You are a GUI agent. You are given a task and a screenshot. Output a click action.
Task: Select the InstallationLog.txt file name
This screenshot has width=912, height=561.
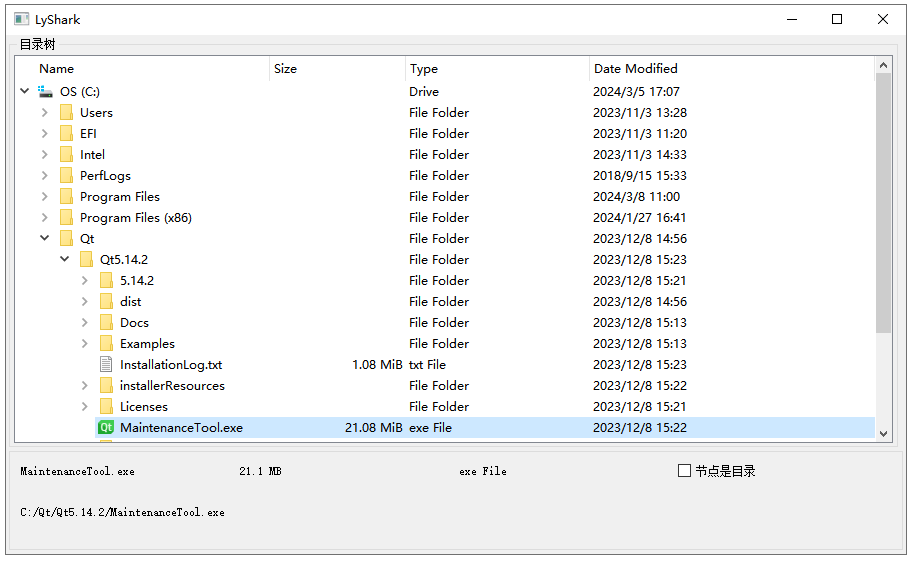[171, 365]
